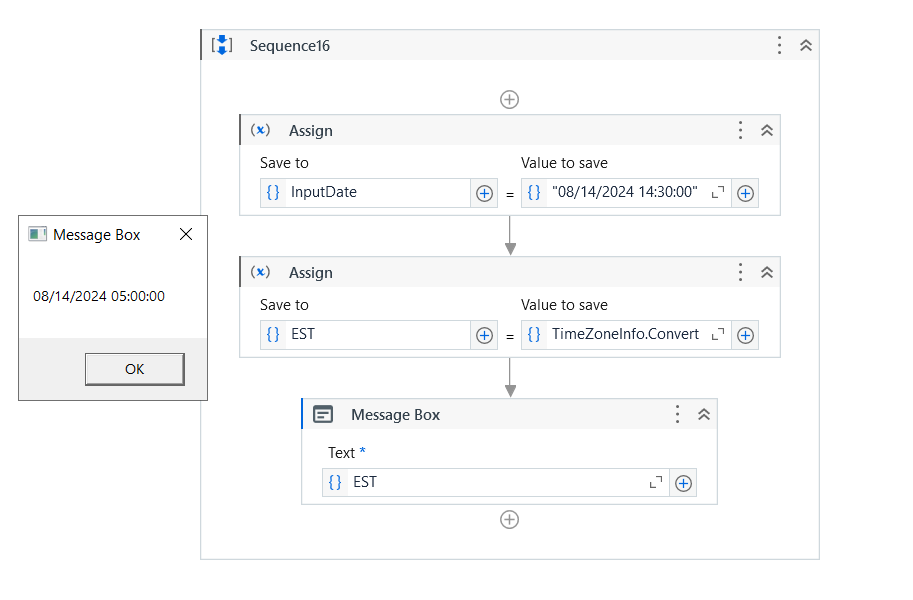Image resolution: width=913 pixels, height=600 pixels.
Task: Open options menu of Message Box activity
Action: click(x=677, y=414)
